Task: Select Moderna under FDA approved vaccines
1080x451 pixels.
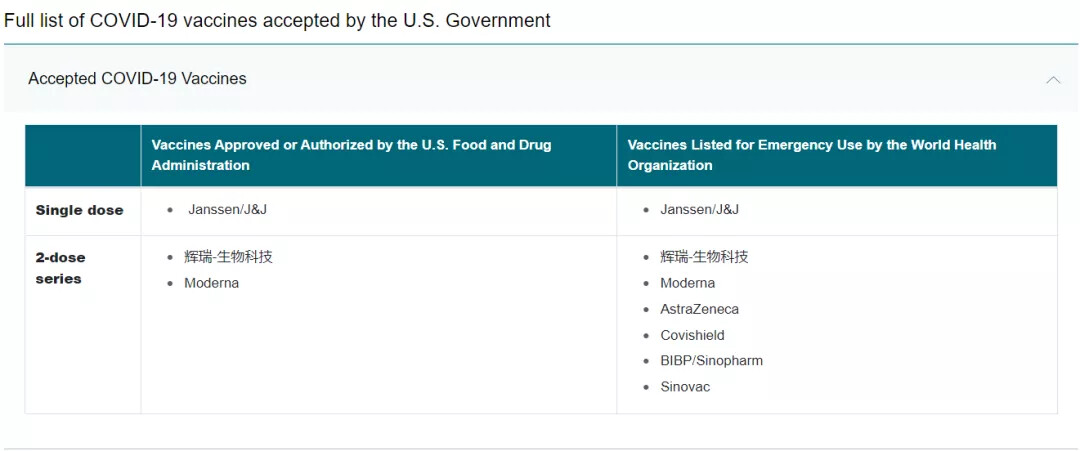Action: (x=211, y=283)
